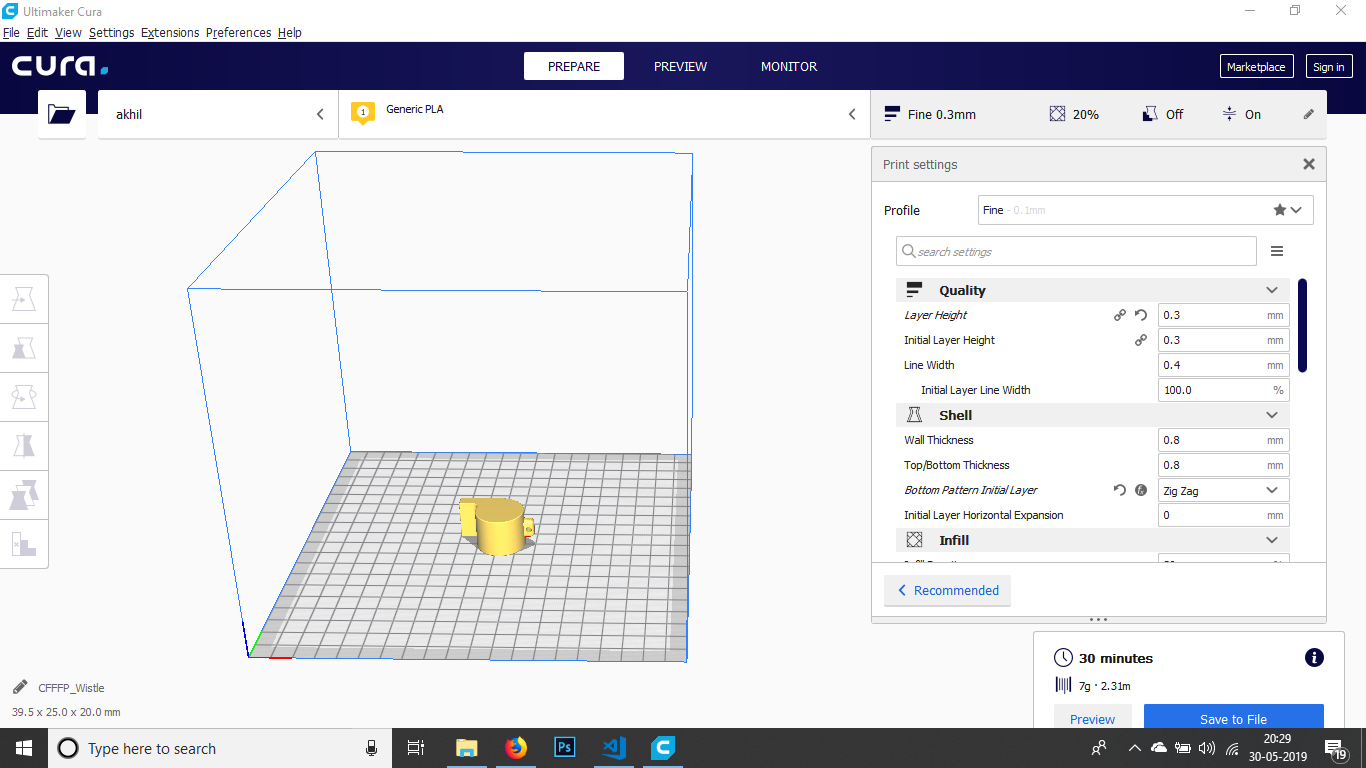Open the akhil printer selector
The width and height of the screenshot is (1366, 768).
coord(218,115)
